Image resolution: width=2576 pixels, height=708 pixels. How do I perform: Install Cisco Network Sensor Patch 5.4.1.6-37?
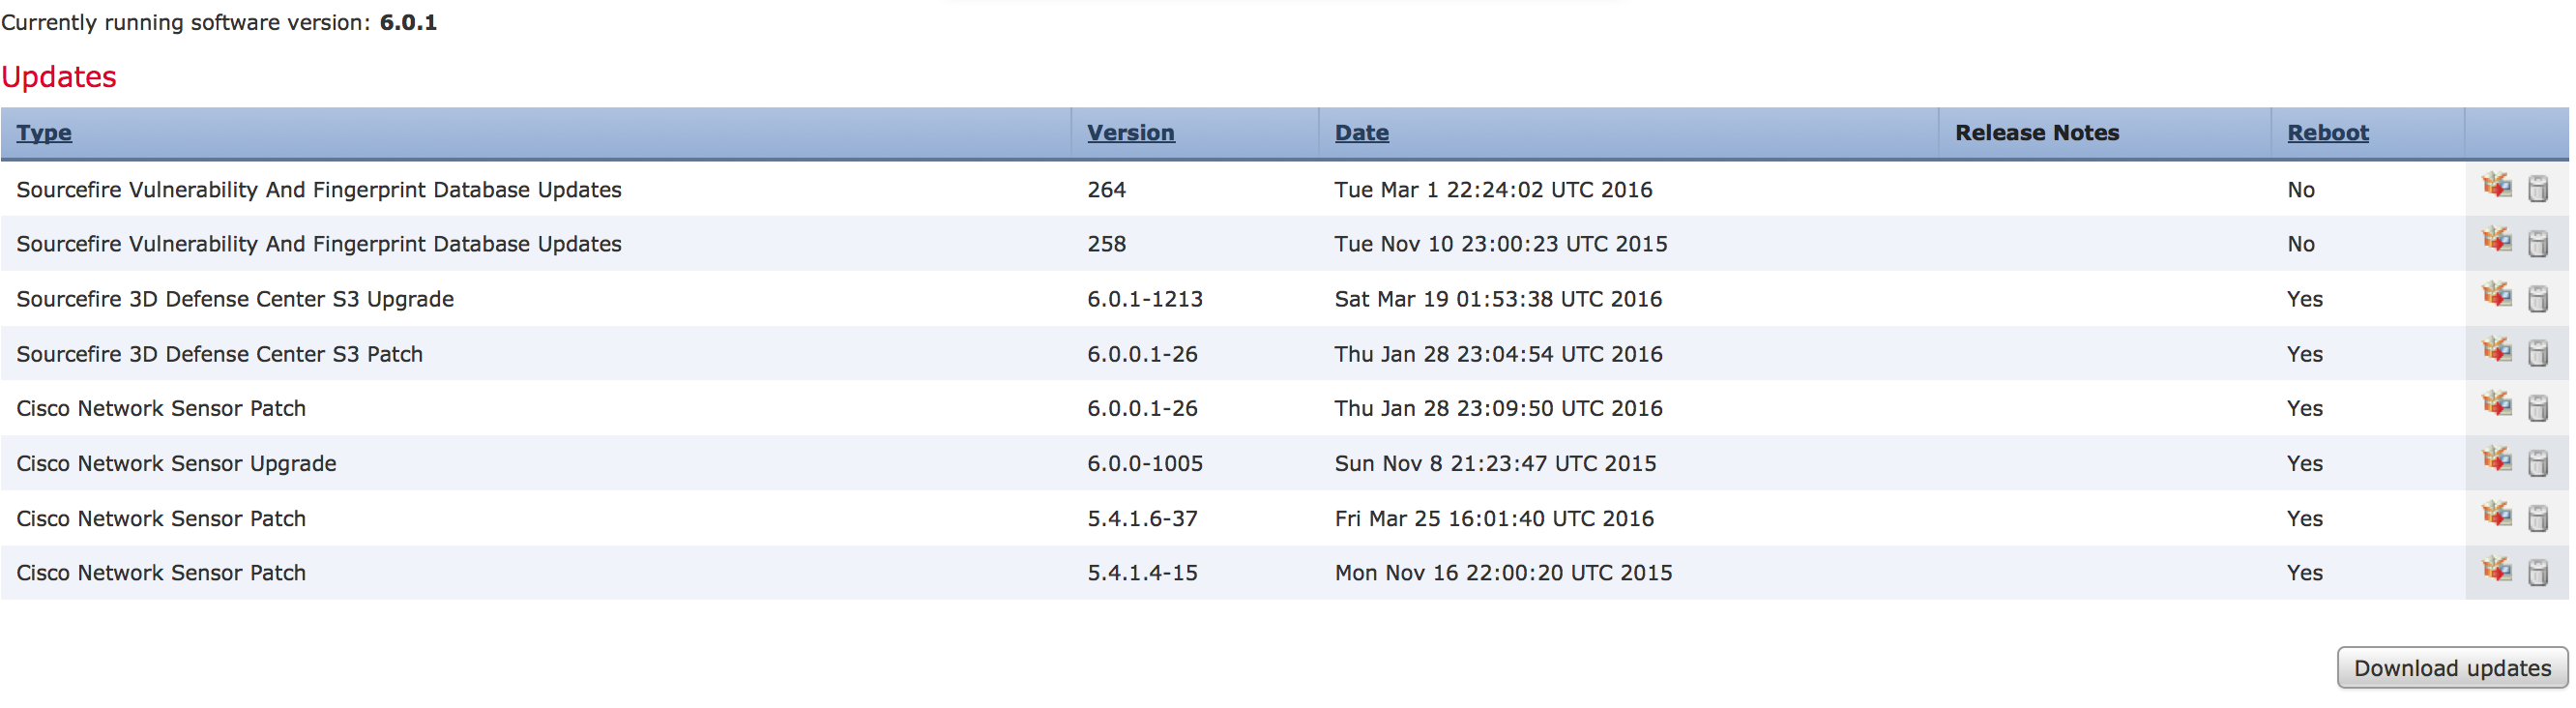pos(2496,515)
